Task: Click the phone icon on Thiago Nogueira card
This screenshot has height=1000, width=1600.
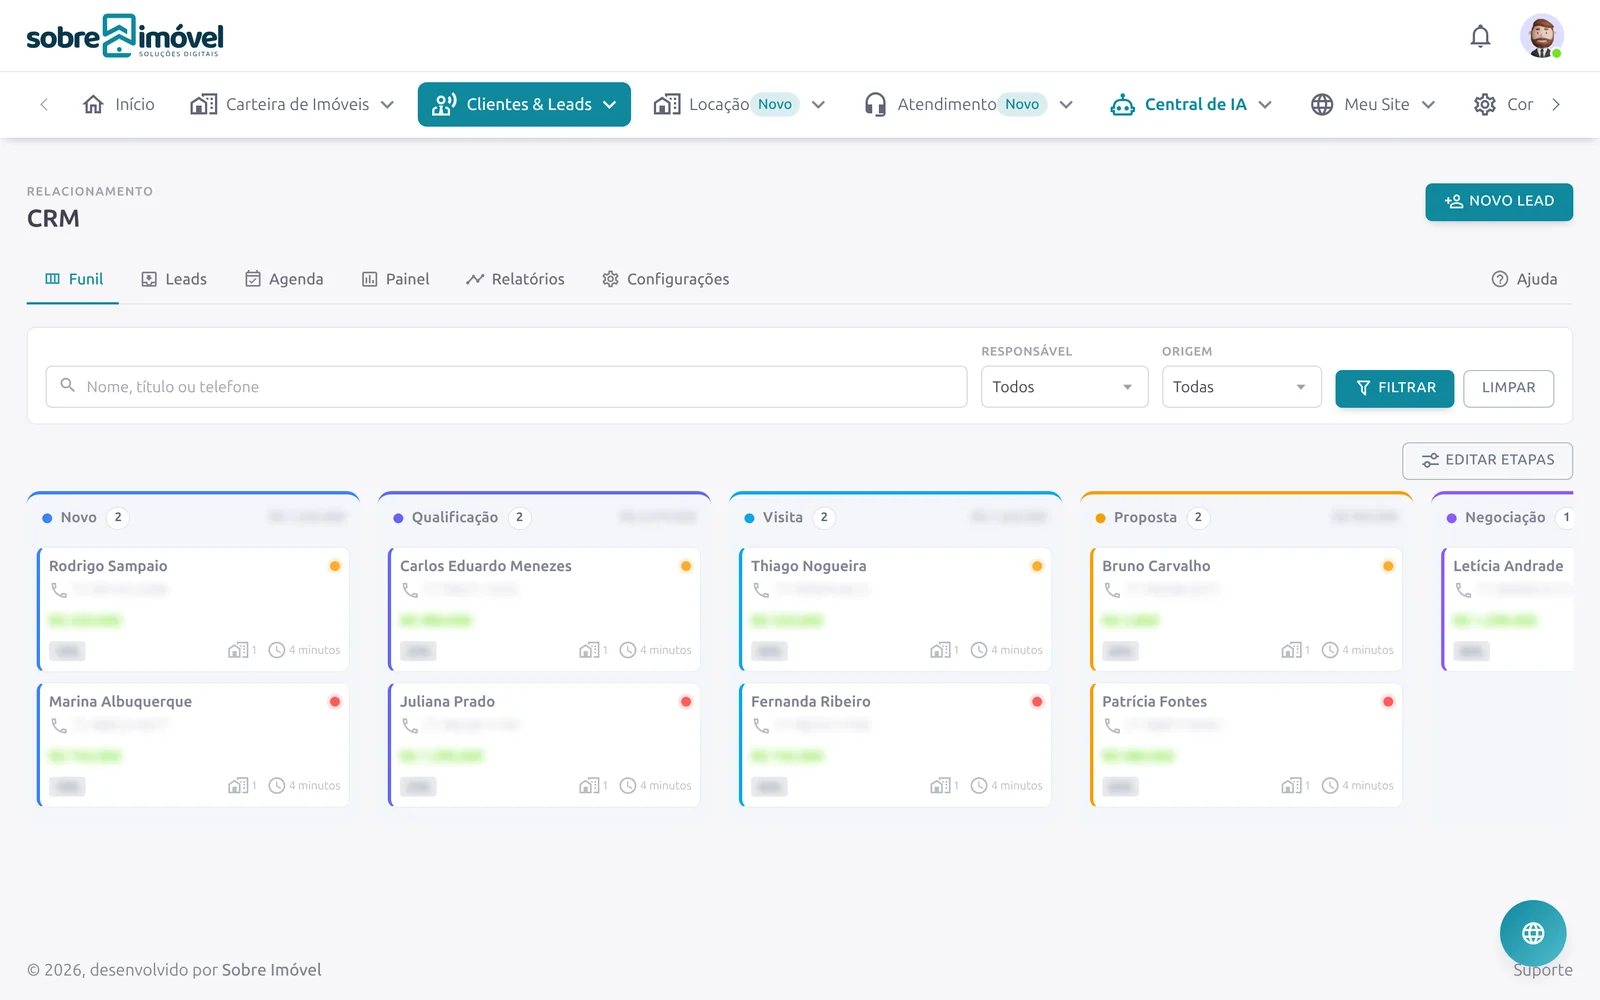Action: click(761, 590)
